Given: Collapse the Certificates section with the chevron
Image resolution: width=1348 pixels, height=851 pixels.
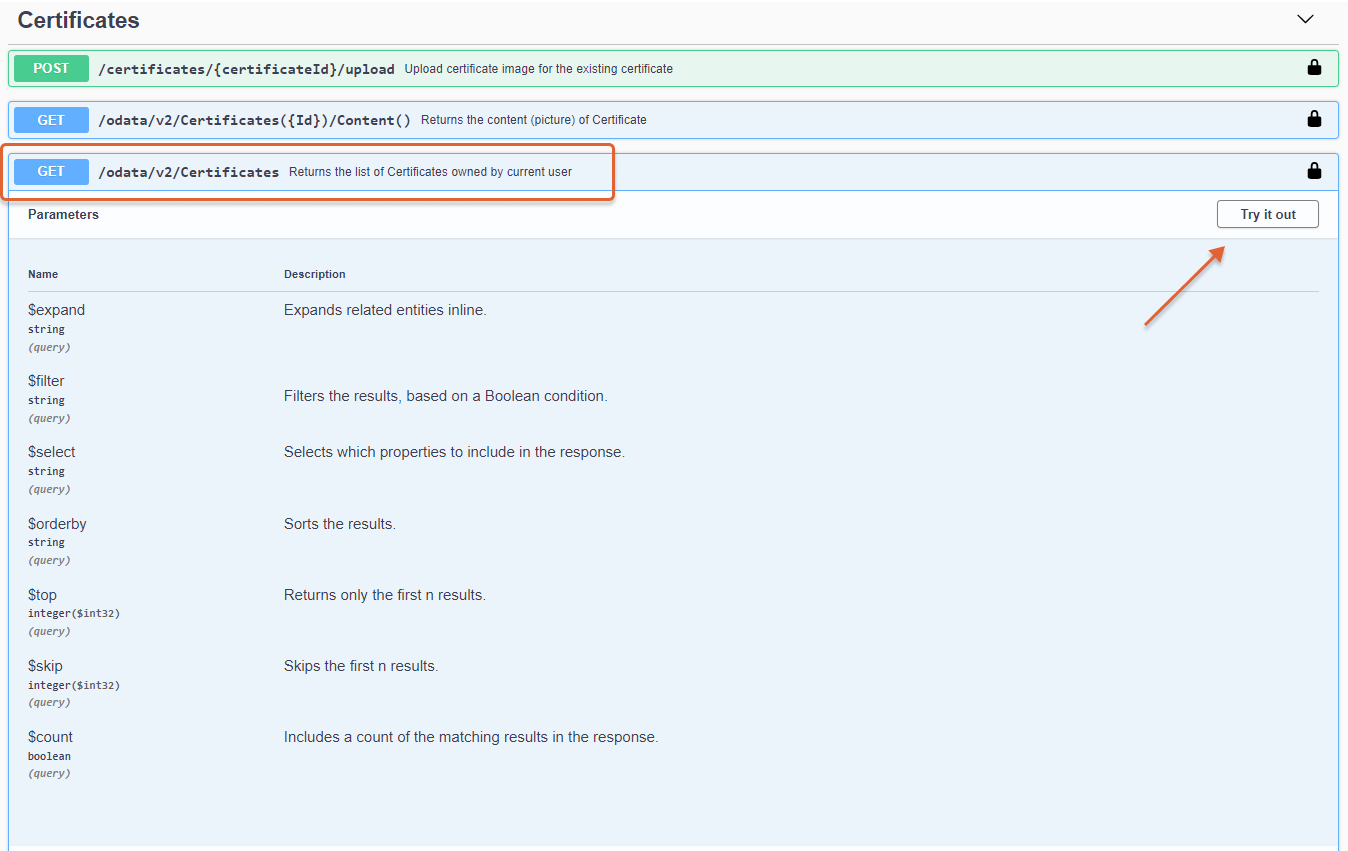Looking at the screenshot, I should click(x=1305, y=19).
